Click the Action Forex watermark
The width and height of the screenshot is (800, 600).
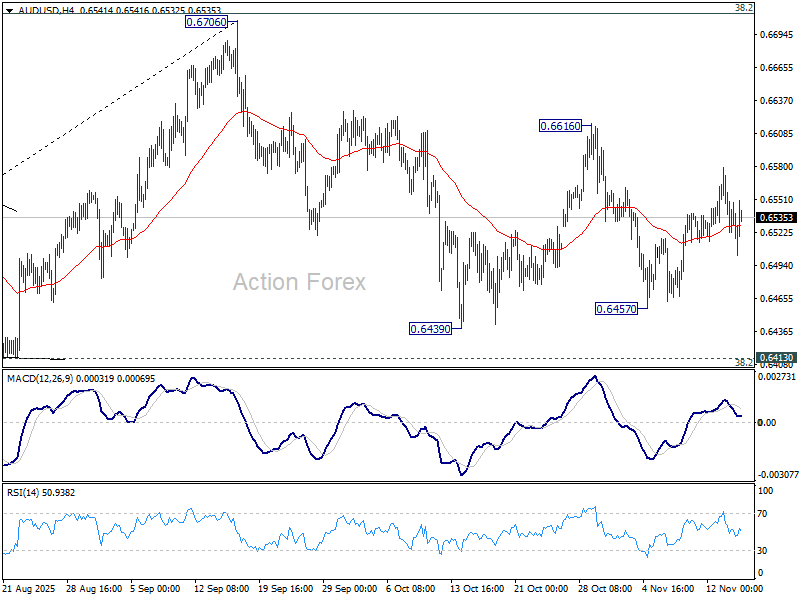(299, 282)
